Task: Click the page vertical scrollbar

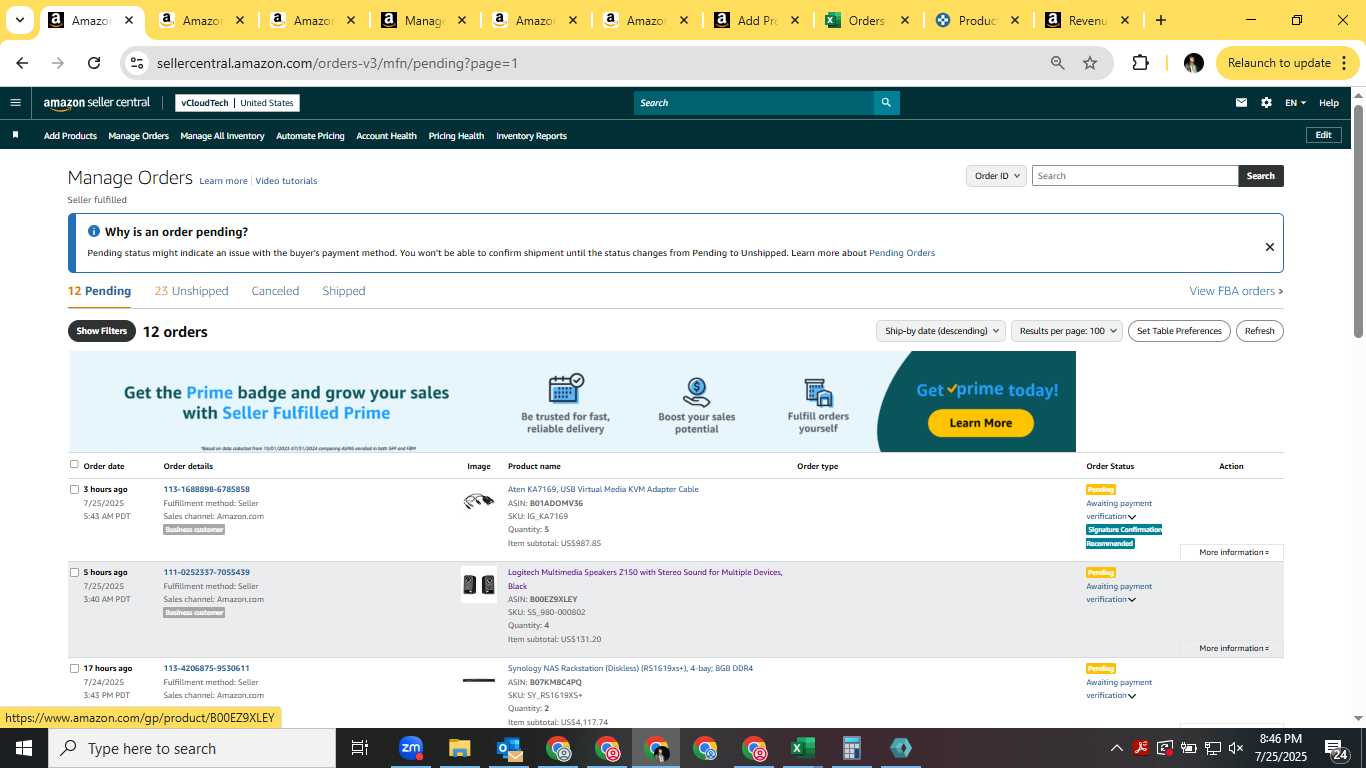Action: tap(1359, 220)
